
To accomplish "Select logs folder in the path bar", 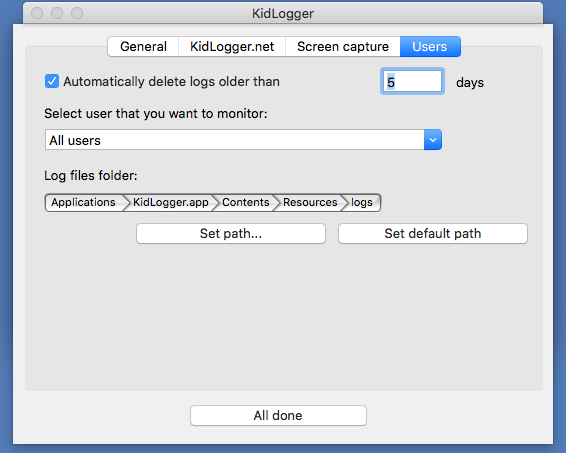I will point(362,202).
